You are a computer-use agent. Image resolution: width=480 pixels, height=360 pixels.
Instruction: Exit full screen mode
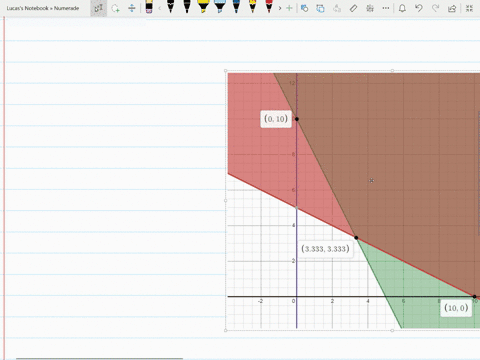coord(469,8)
